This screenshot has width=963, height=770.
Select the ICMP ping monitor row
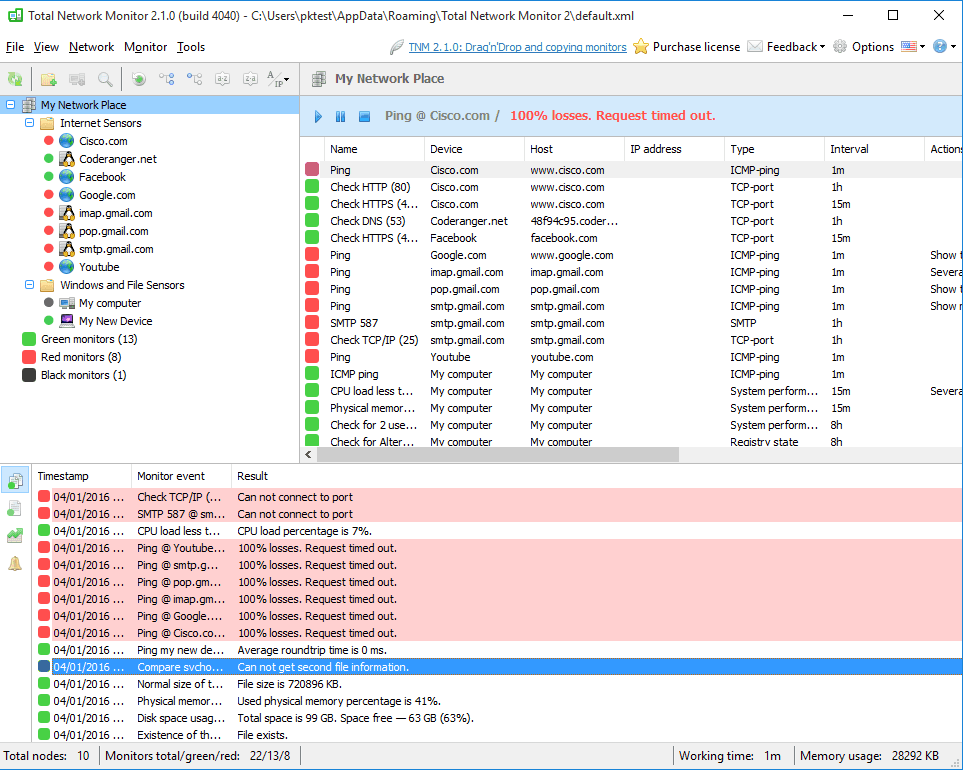pos(631,374)
